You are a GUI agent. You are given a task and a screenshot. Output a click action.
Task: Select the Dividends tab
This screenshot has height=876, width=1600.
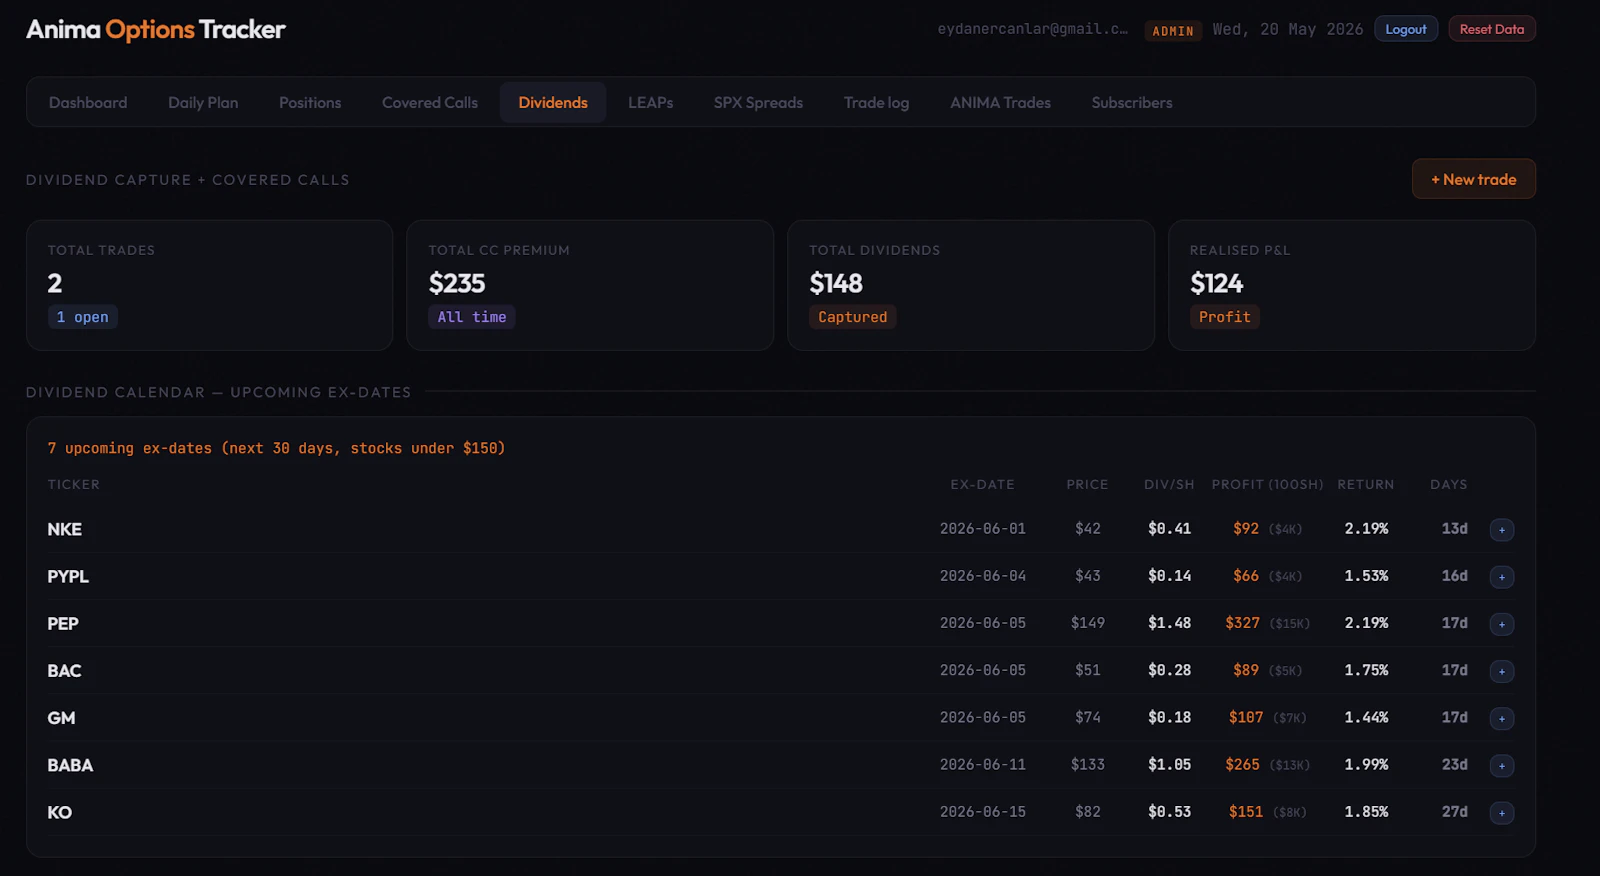click(553, 102)
